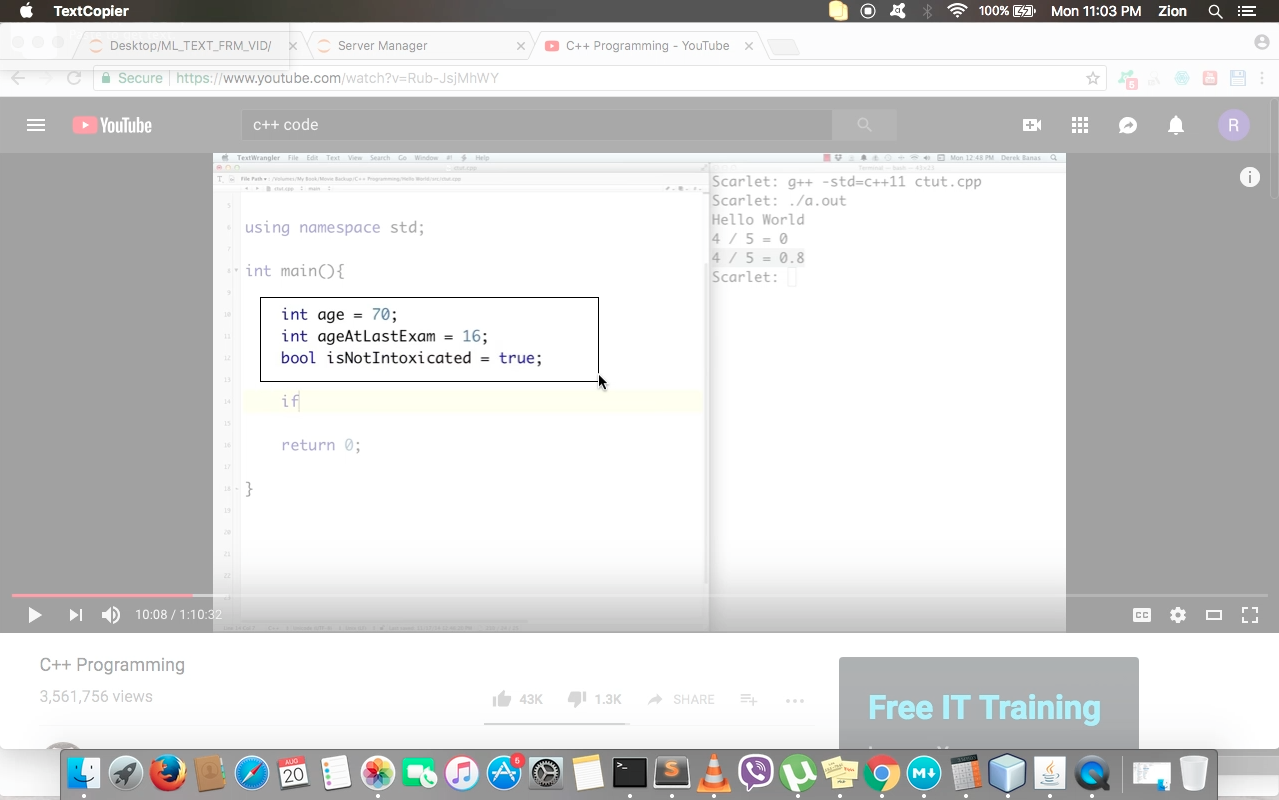The height and width of the screenshot is (800, 1279).
Task: Click the YouTube search magnifier button
Action: [864, 125]
